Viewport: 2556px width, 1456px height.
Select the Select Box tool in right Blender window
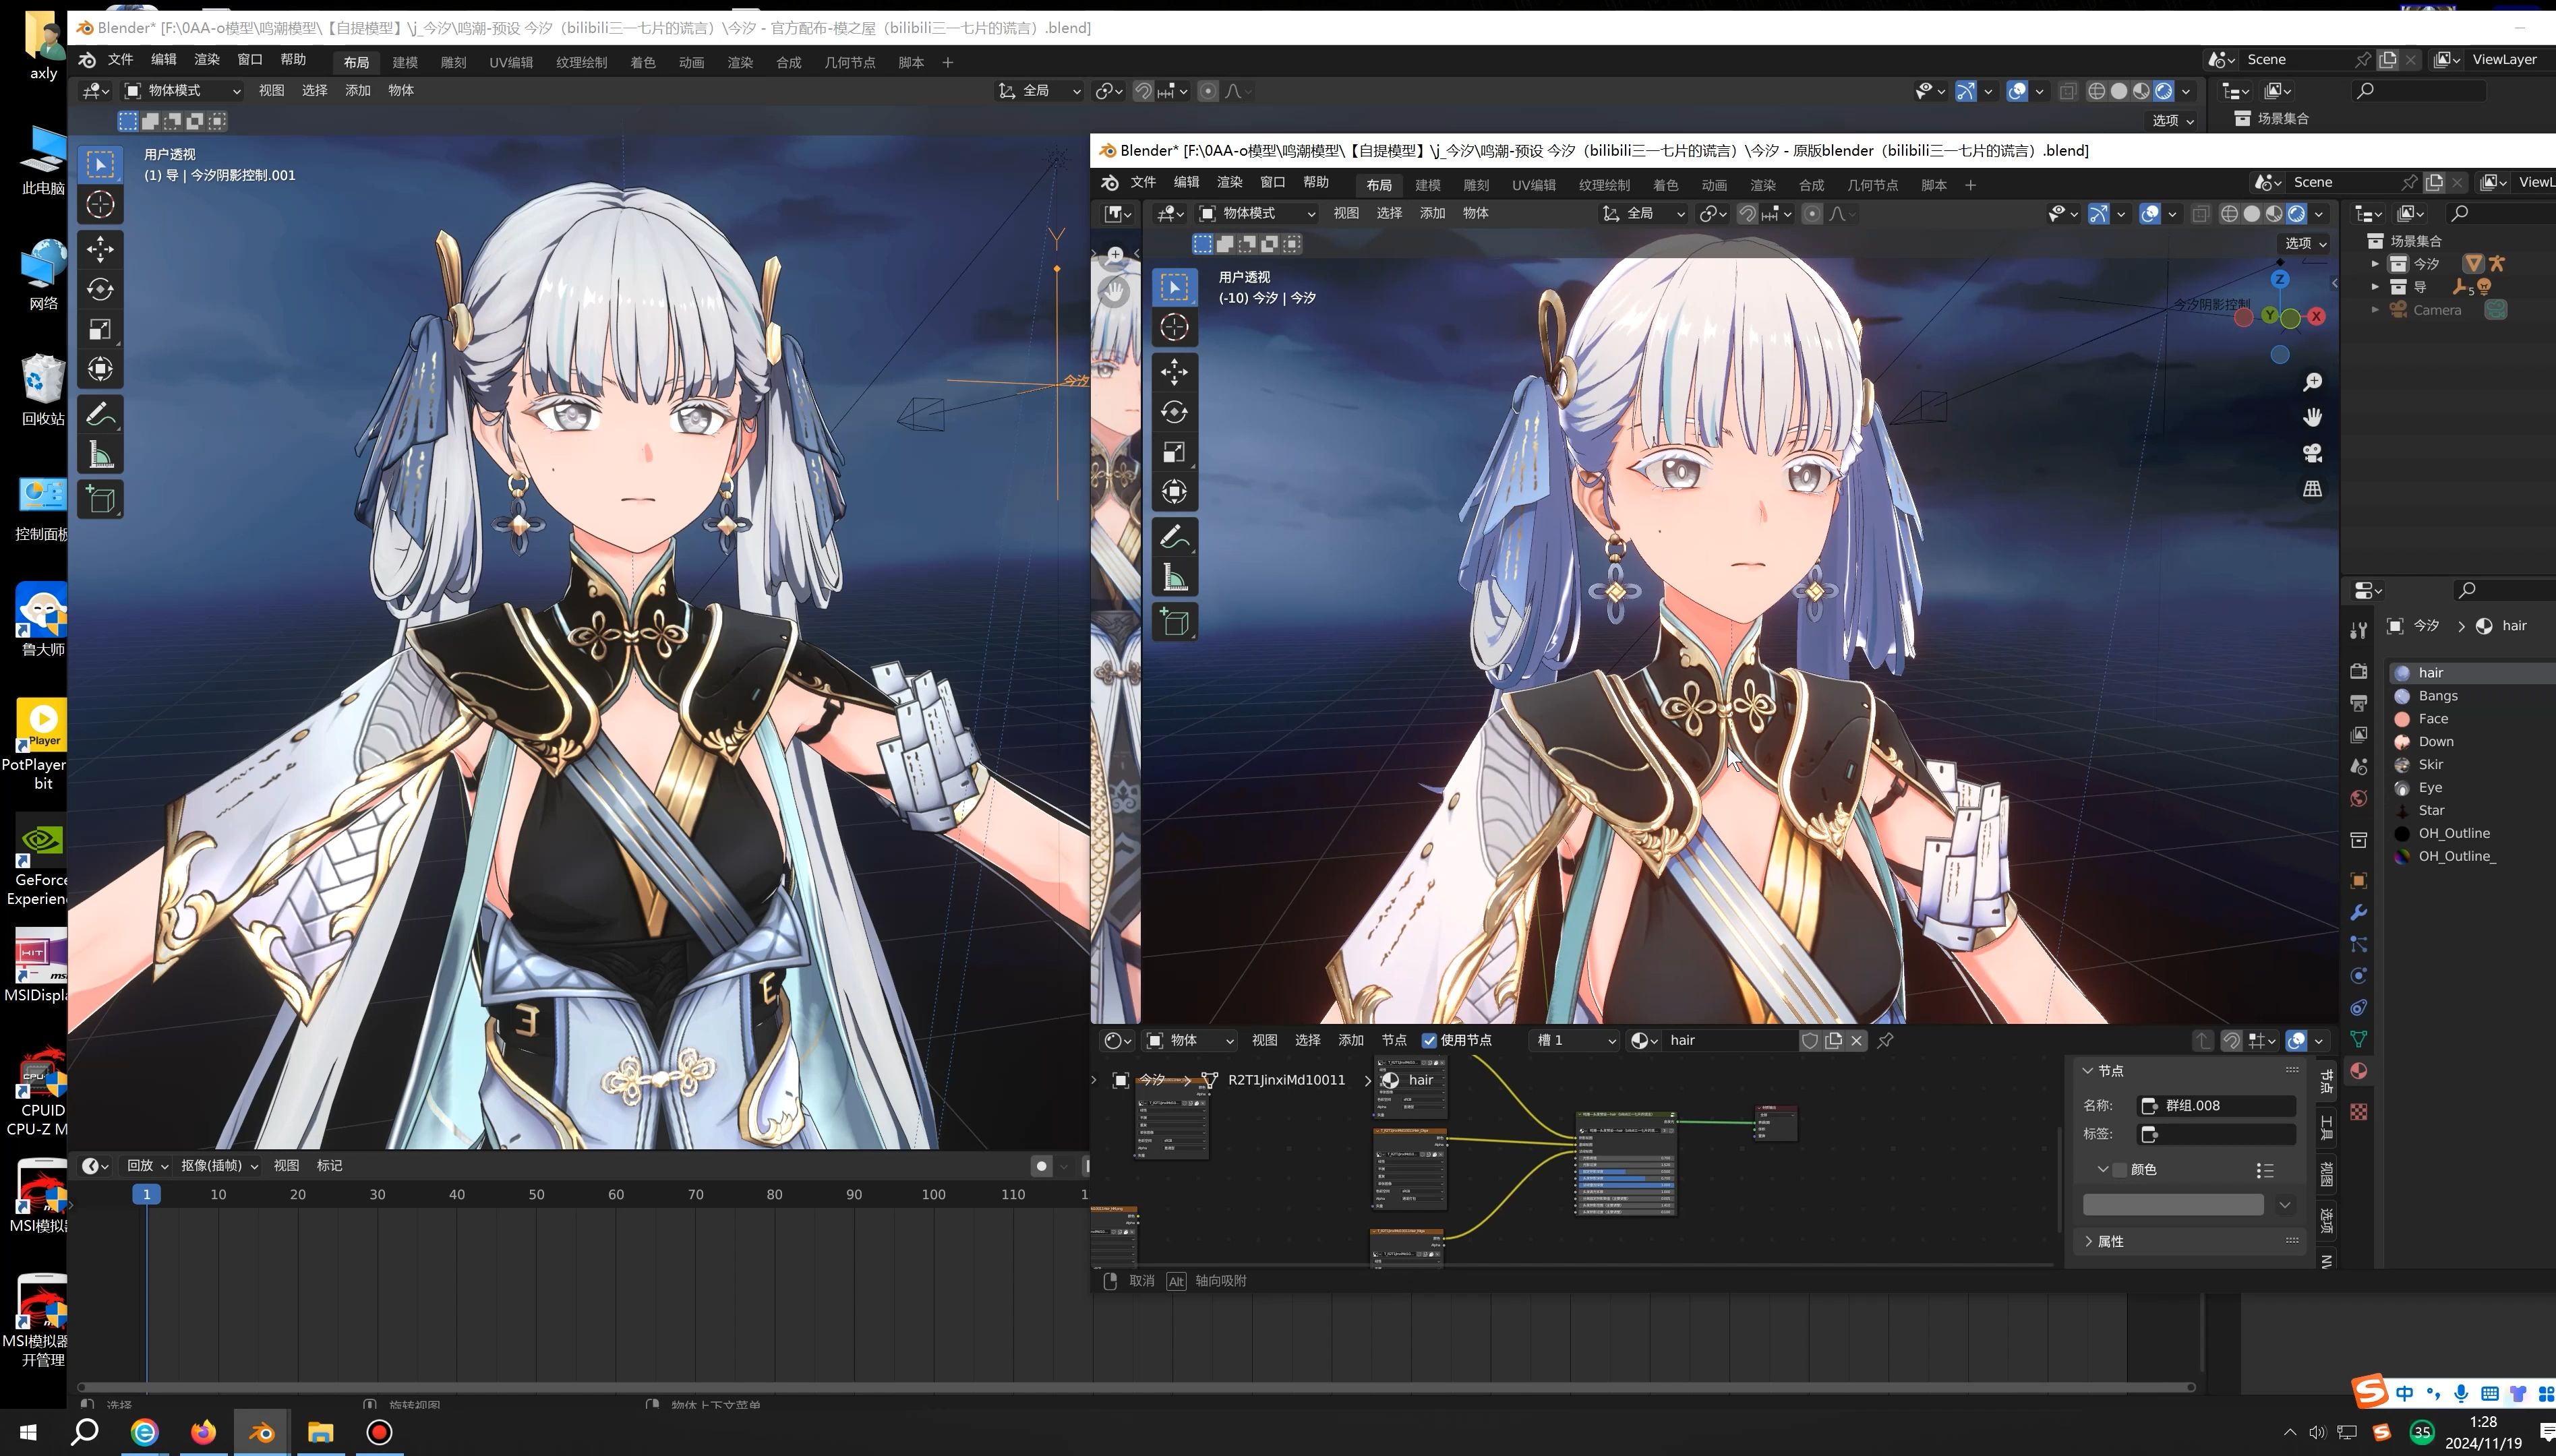(1174, 287)
